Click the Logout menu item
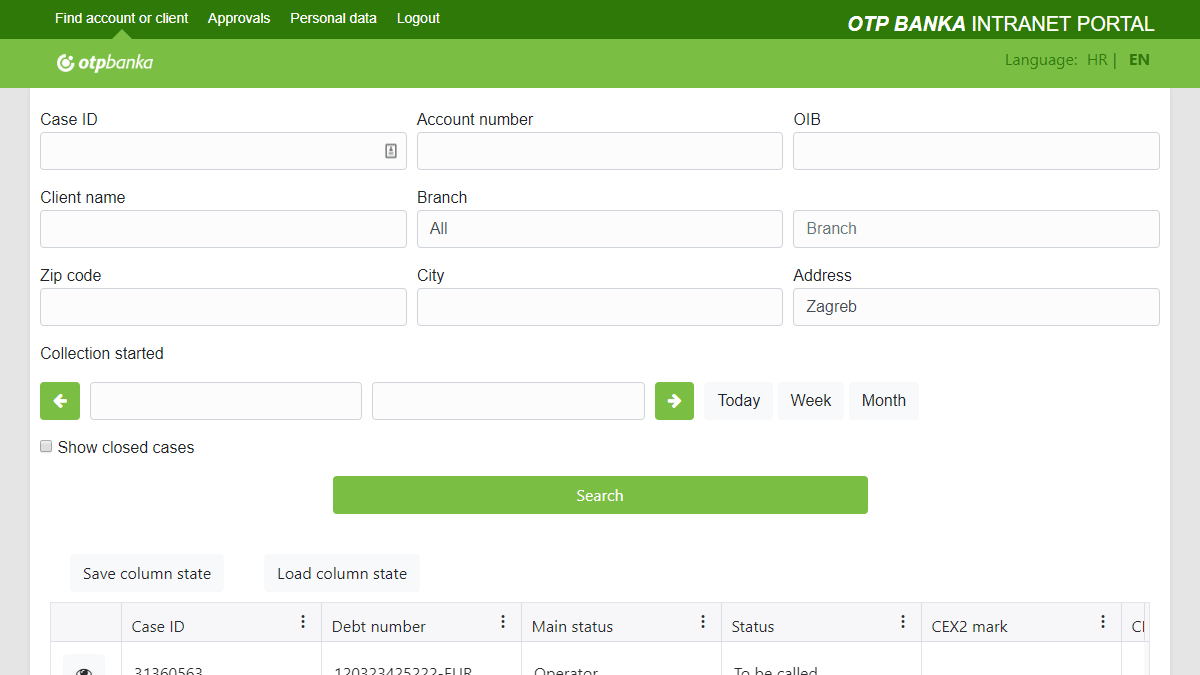 (x=418, y=18)
